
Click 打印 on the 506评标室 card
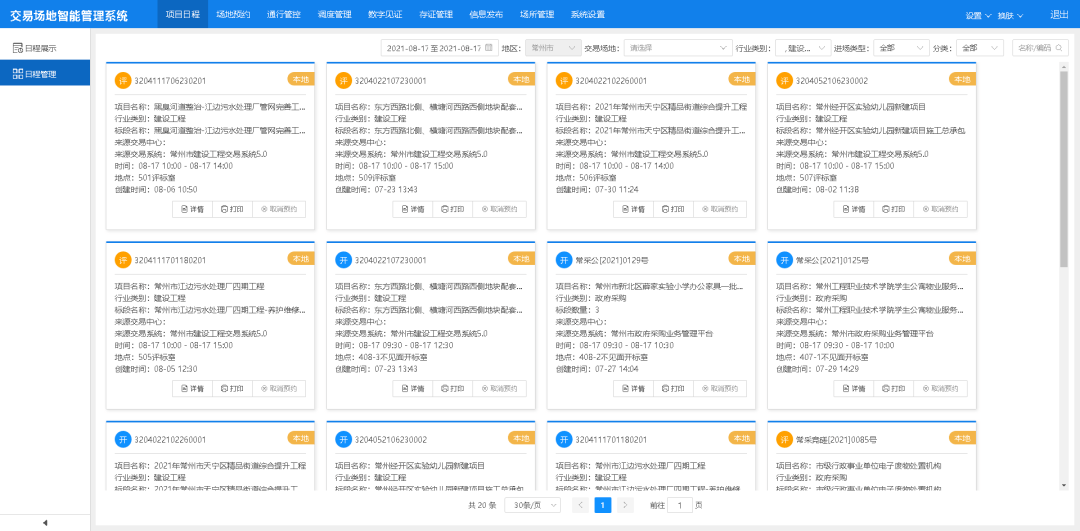tap(673, 209)
